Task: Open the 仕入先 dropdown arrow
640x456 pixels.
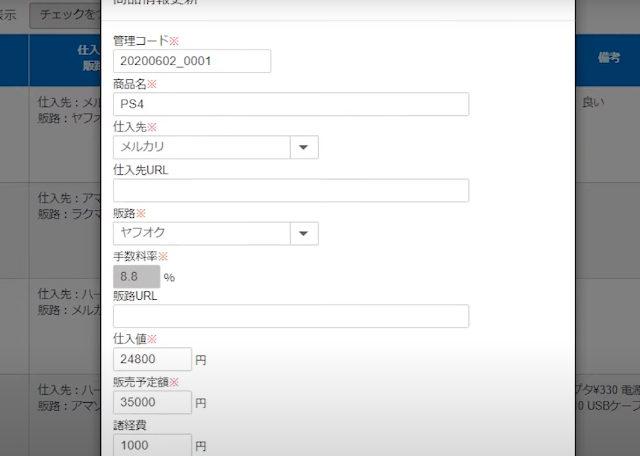Action: pyautogui.click(x=304, y=147)
